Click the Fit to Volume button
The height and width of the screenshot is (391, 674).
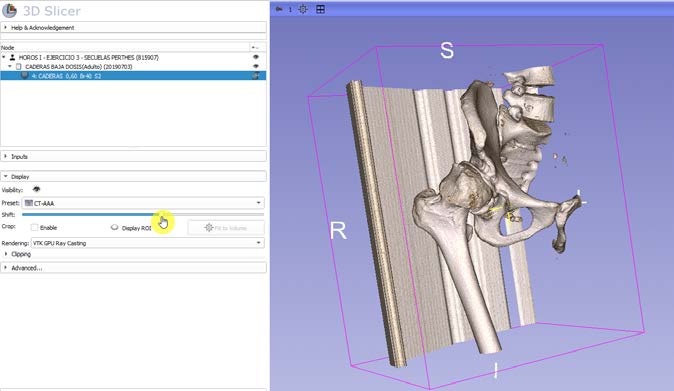[226, 228]
